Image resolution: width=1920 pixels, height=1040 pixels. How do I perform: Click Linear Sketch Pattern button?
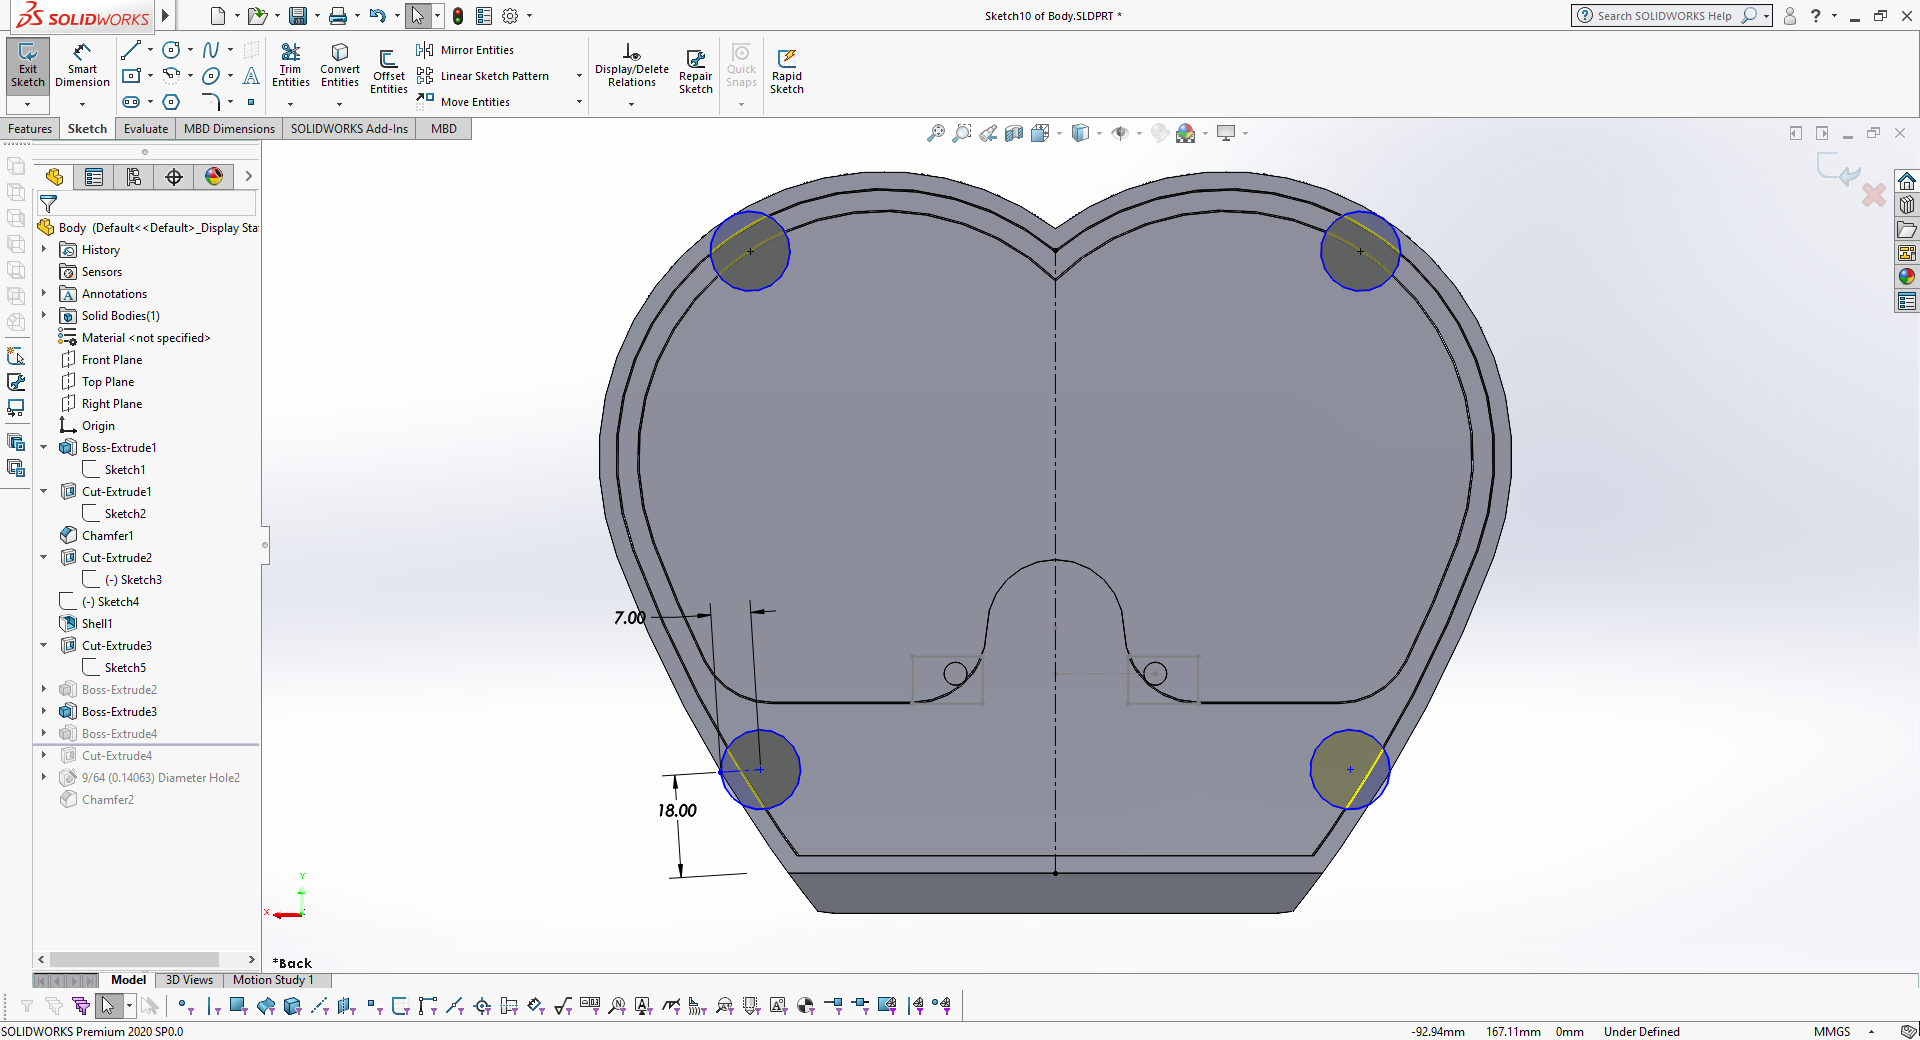click(x=484, y=76)
